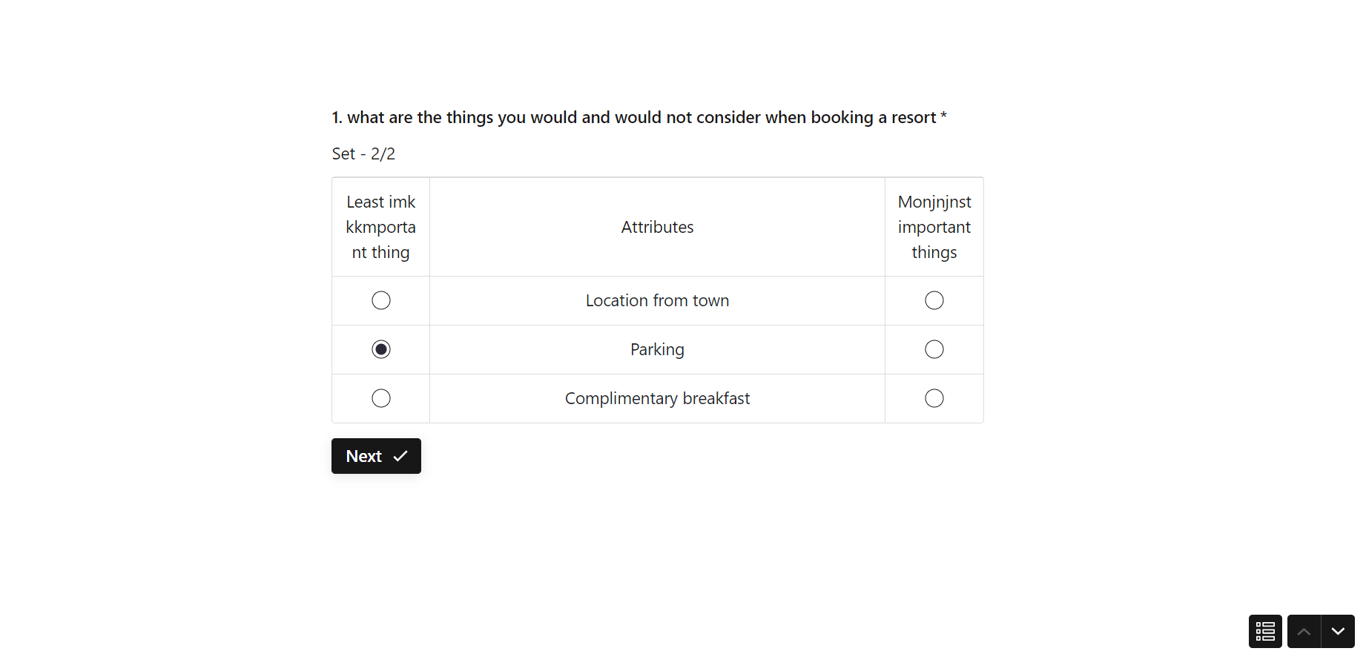
Task: Click the required asterisk after the question
Action: 944,117
